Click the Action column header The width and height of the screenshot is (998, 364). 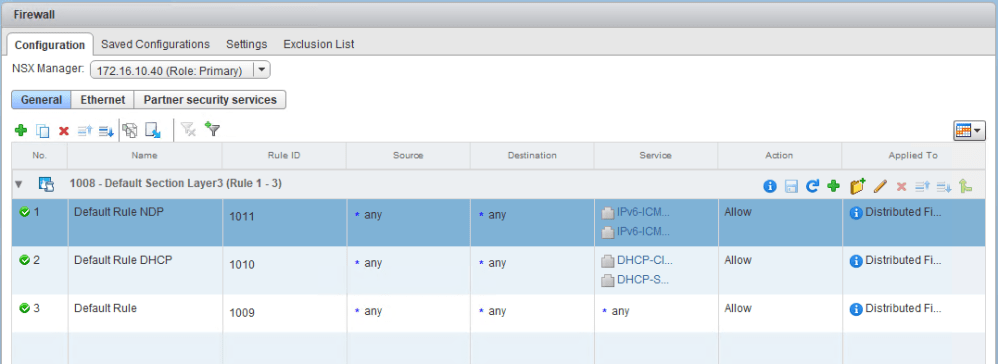coord(780,155)
